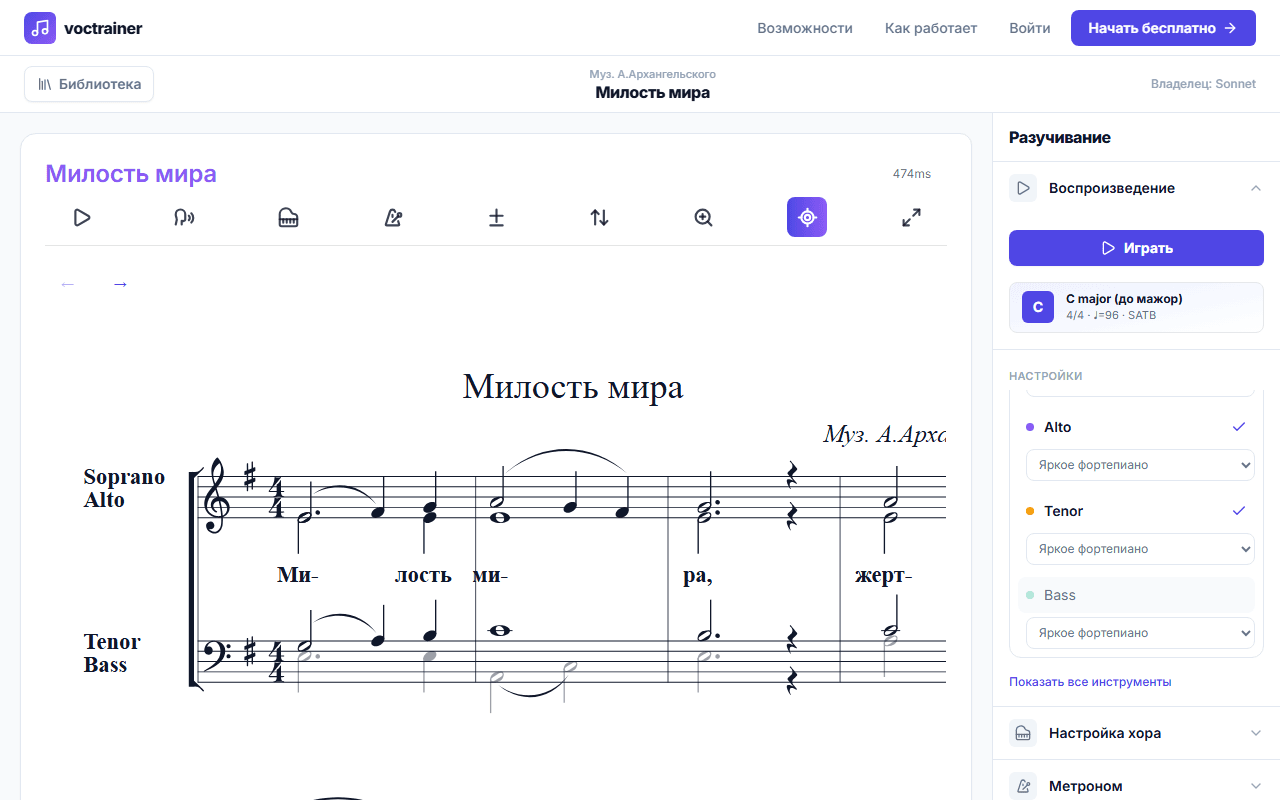
Task: Click the purple Милость мира heading
Action: 131,174
